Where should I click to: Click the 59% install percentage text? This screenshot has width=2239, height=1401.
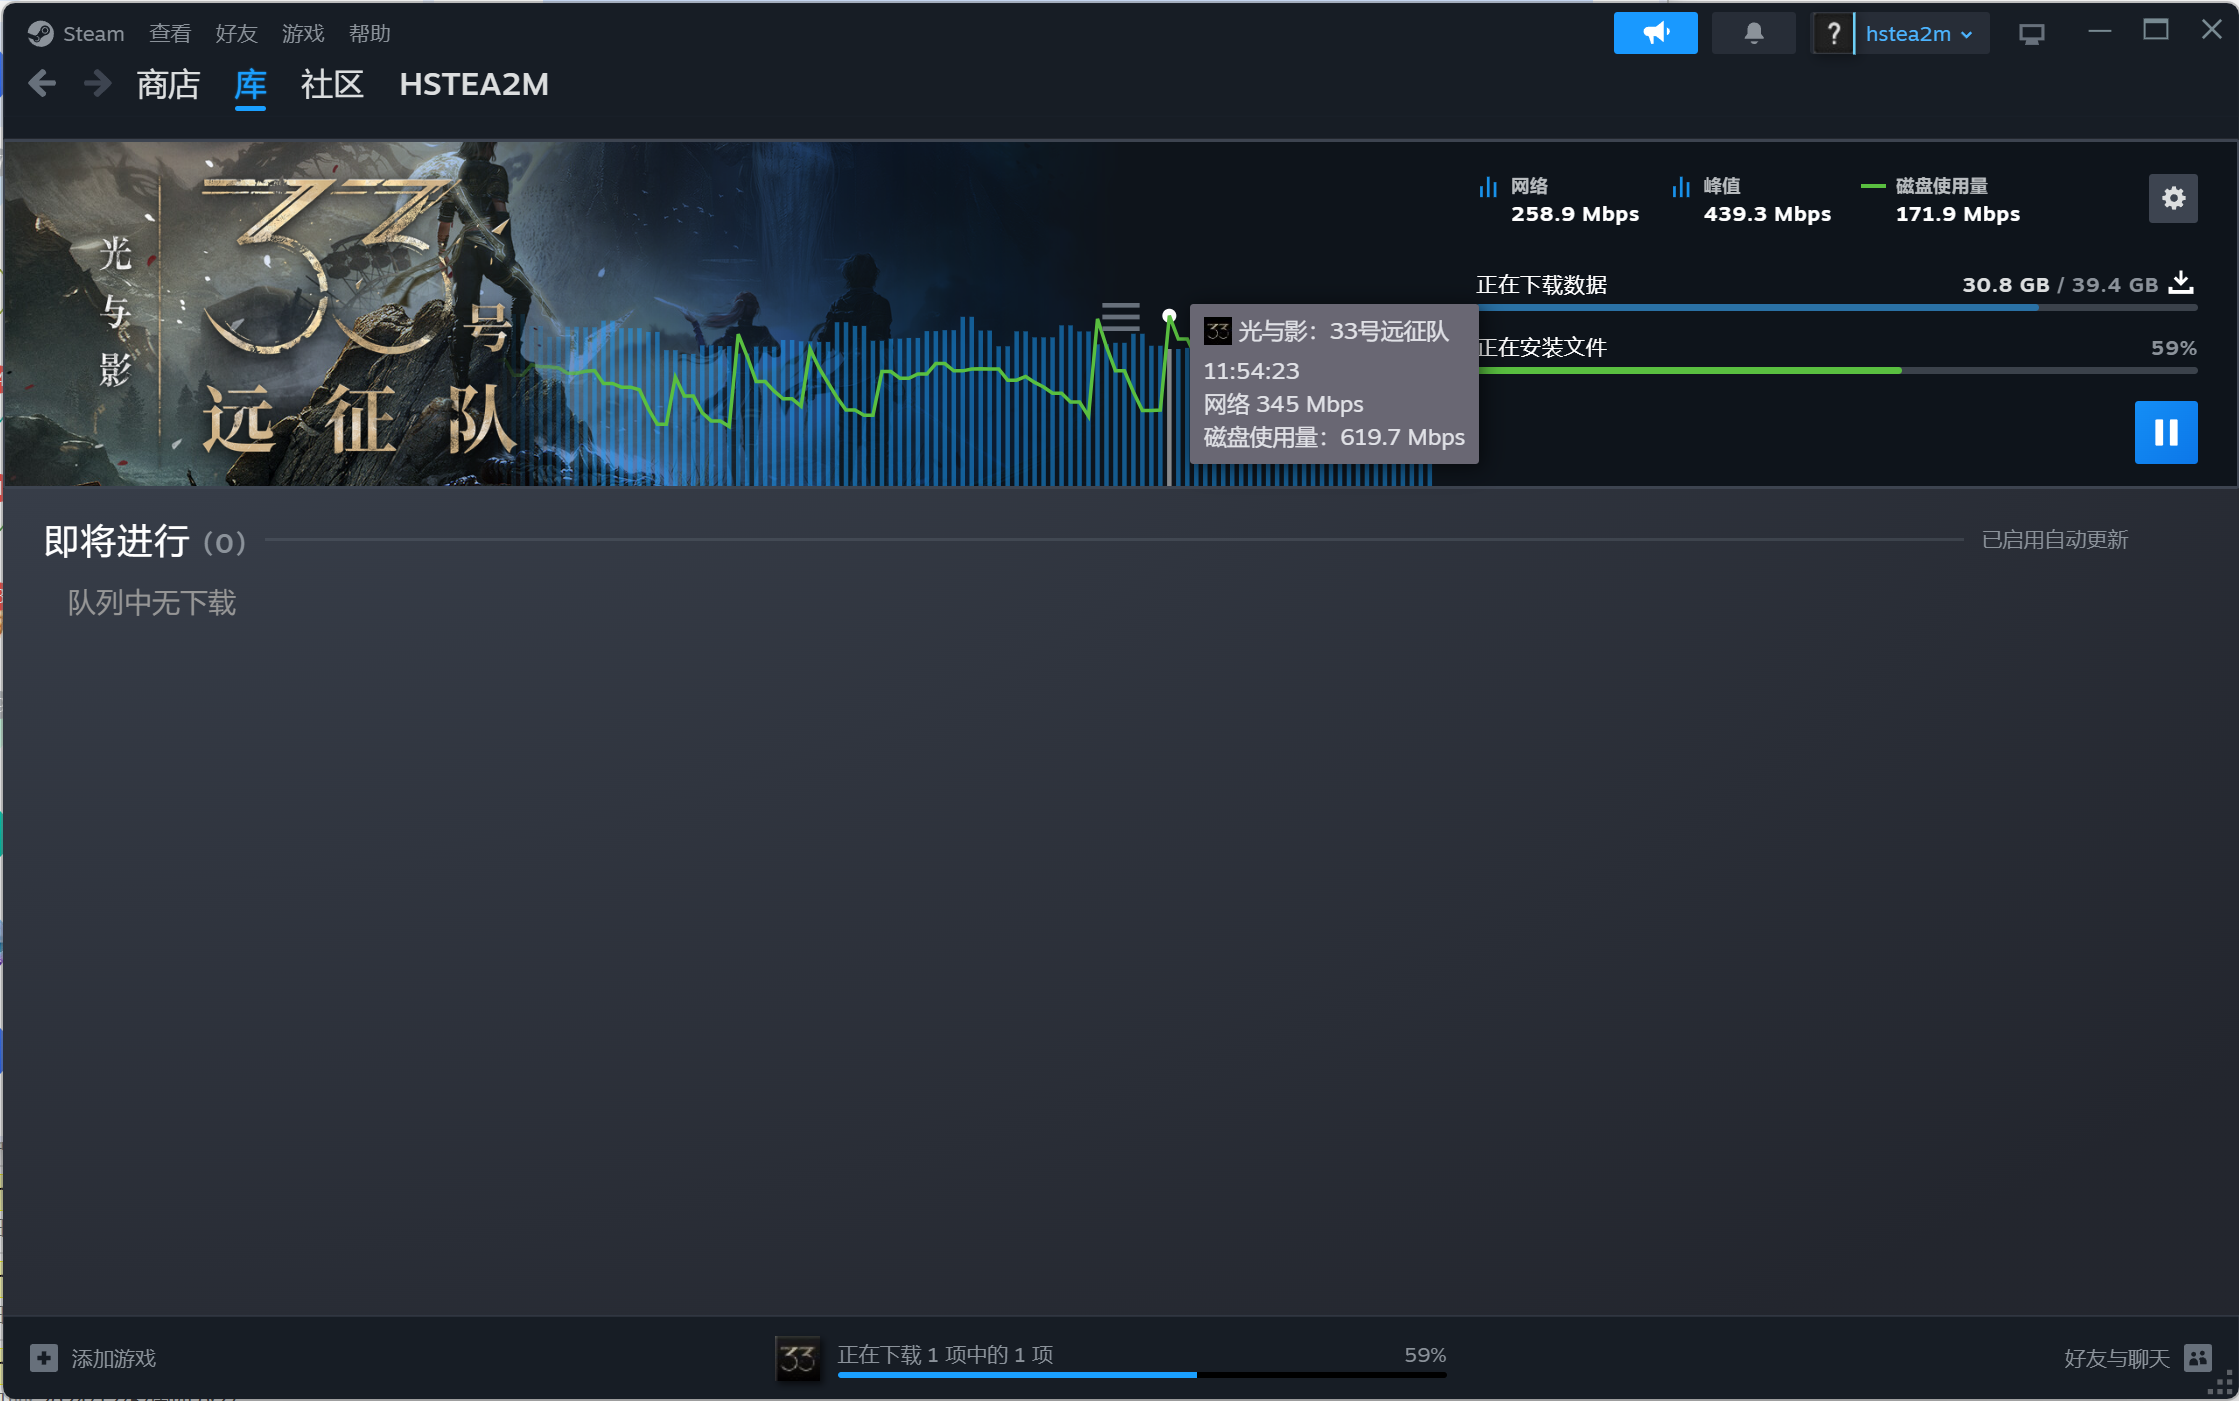coord(2174,348)
